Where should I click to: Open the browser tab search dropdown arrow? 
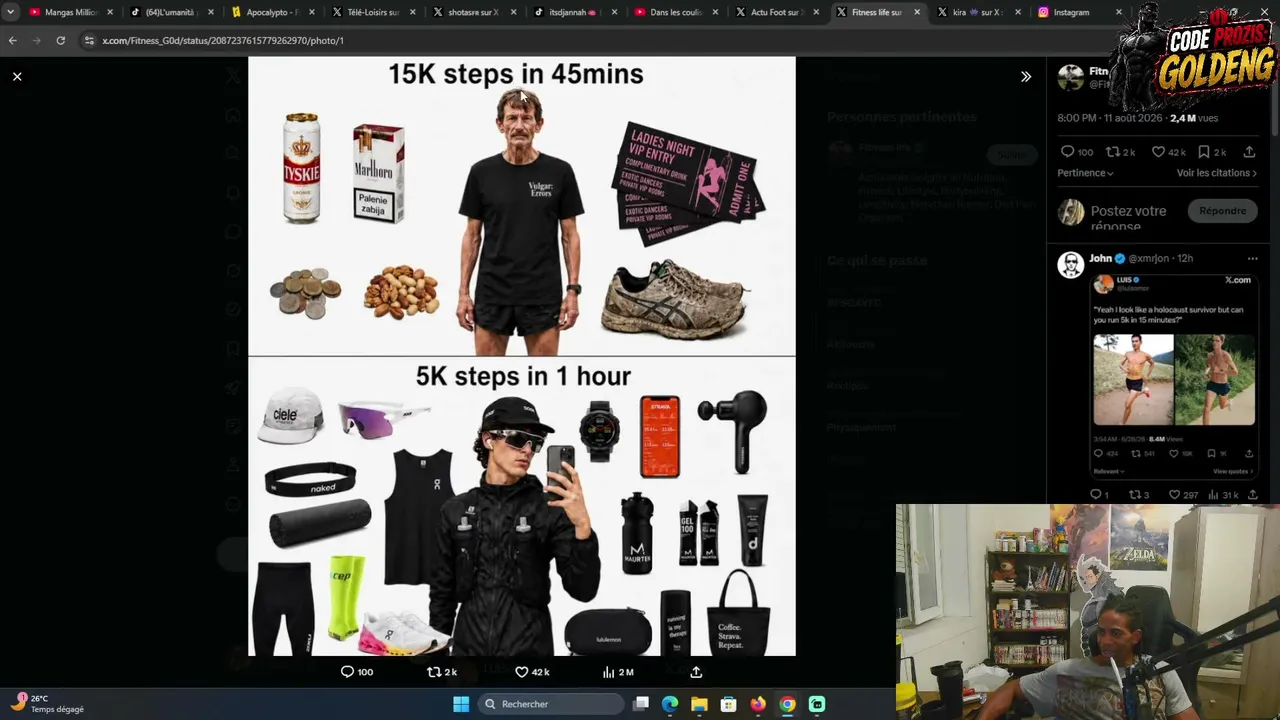pyautogui.click(x=10, y=12)
